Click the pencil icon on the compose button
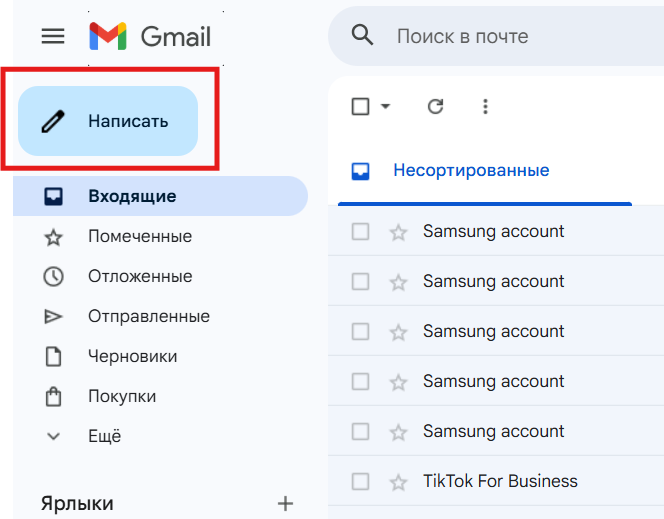Viewport: 664px width, 519px height. tap(53, 121)
